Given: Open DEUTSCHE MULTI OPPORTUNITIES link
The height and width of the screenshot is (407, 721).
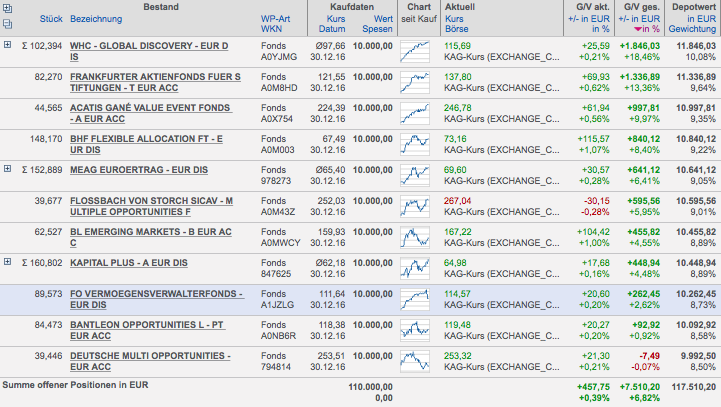Looking at the screenshot, I should 150,361.
